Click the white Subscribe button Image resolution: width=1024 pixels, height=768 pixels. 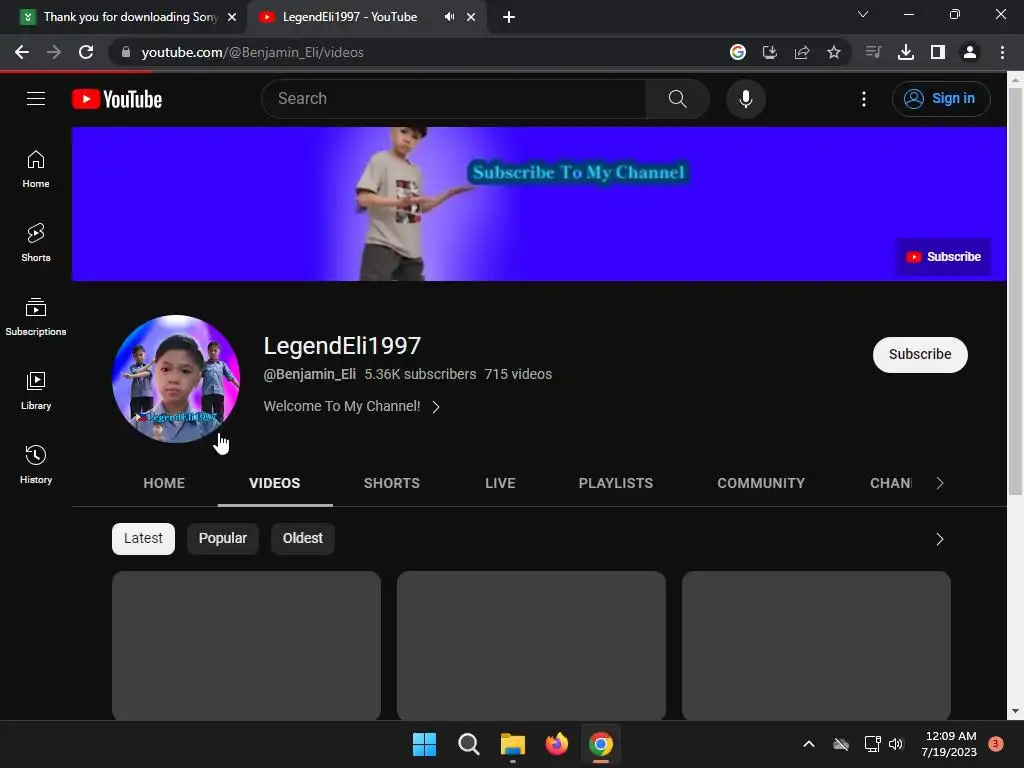[x=920, y=355]
